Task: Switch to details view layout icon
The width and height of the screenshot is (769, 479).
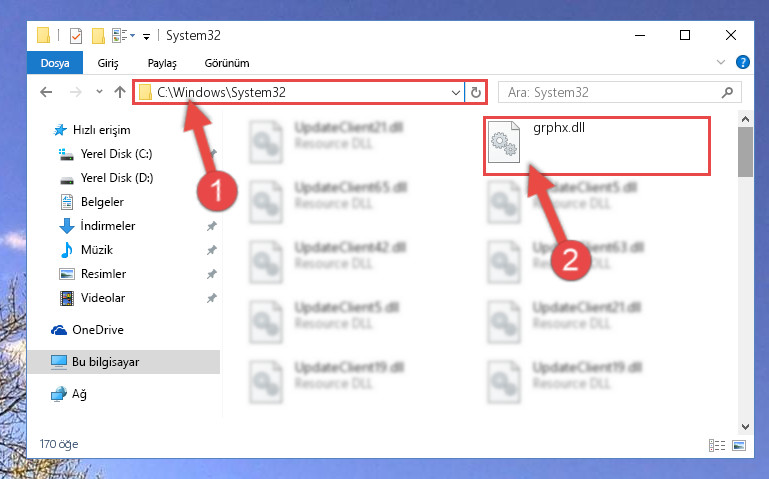Action: tap(717, 445)
